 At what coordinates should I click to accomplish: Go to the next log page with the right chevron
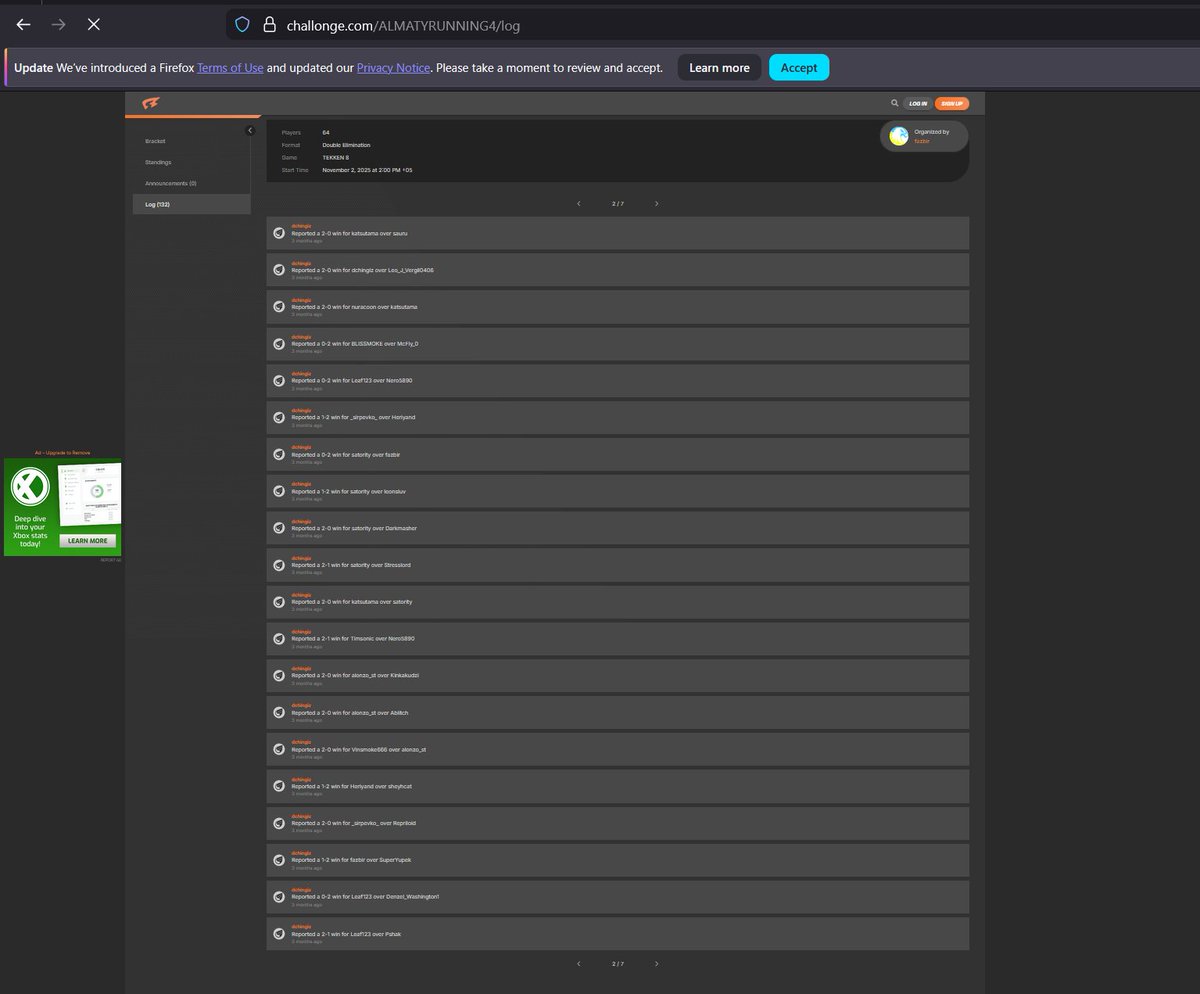[x=657, y=203]
